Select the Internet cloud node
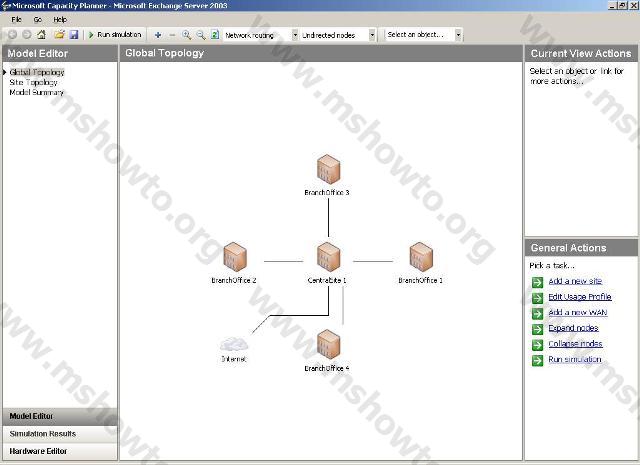Screen dimensions: 640x465 coord(234,344)
